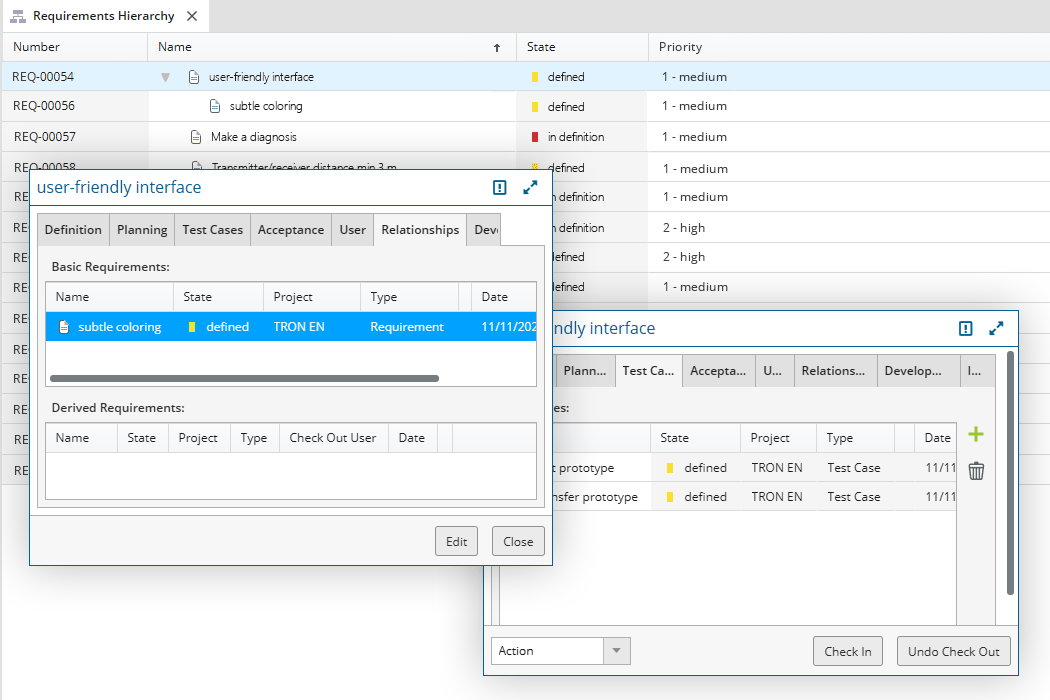1050x700 pixels.
Task: Expand the front dialog with the arrows icon
Action: pos(530,187)
